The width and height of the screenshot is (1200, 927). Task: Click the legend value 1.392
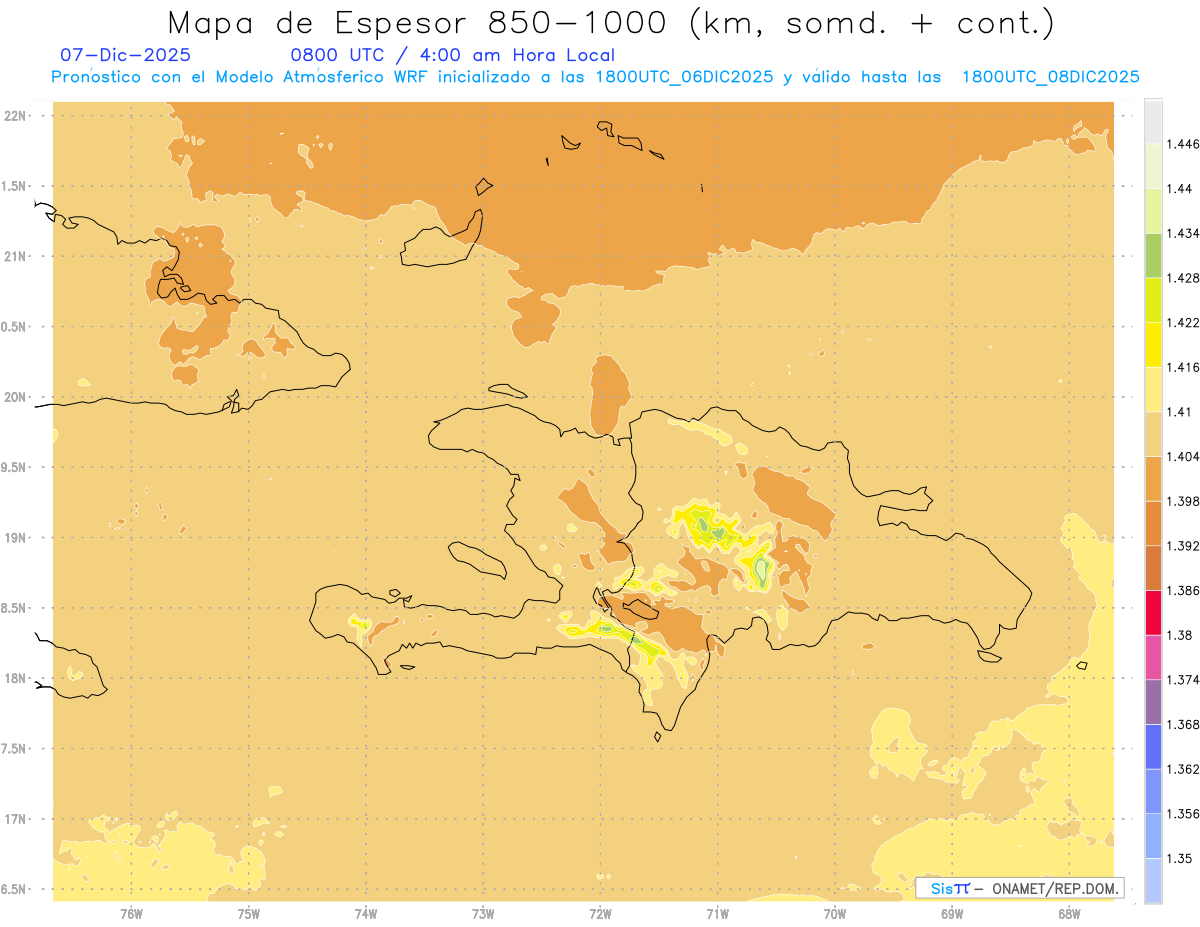coord(1183,546)
